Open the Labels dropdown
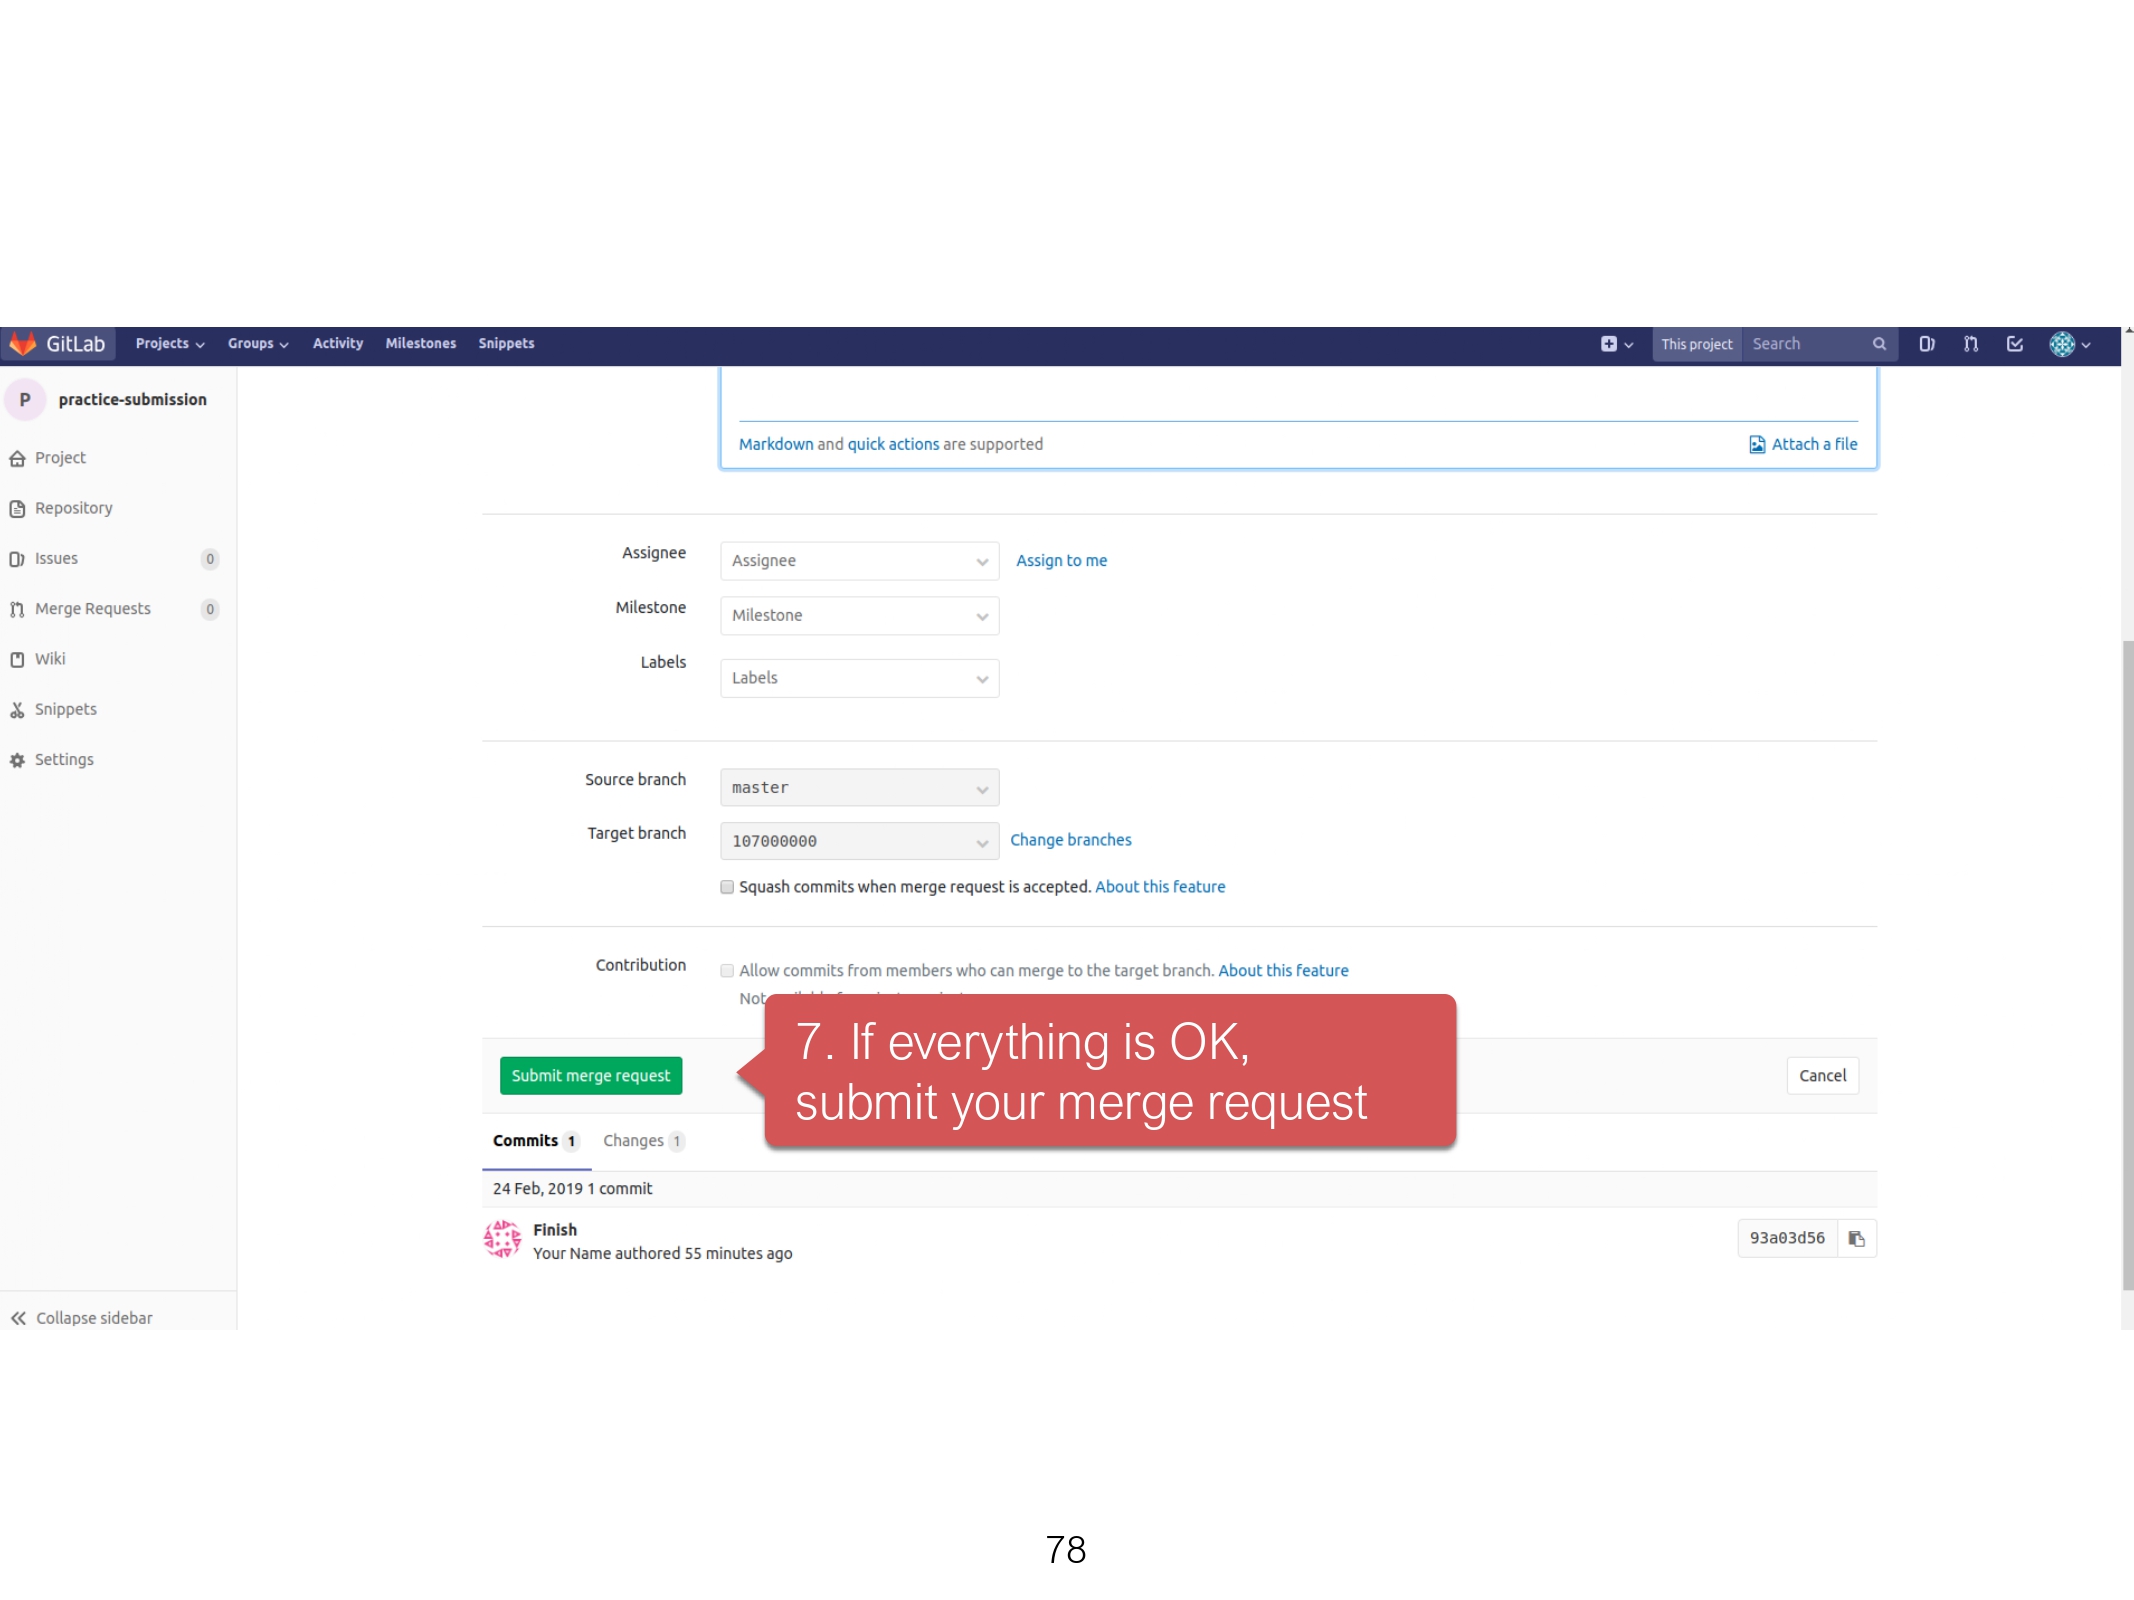 pyautogui.click(x=859, y=678)
